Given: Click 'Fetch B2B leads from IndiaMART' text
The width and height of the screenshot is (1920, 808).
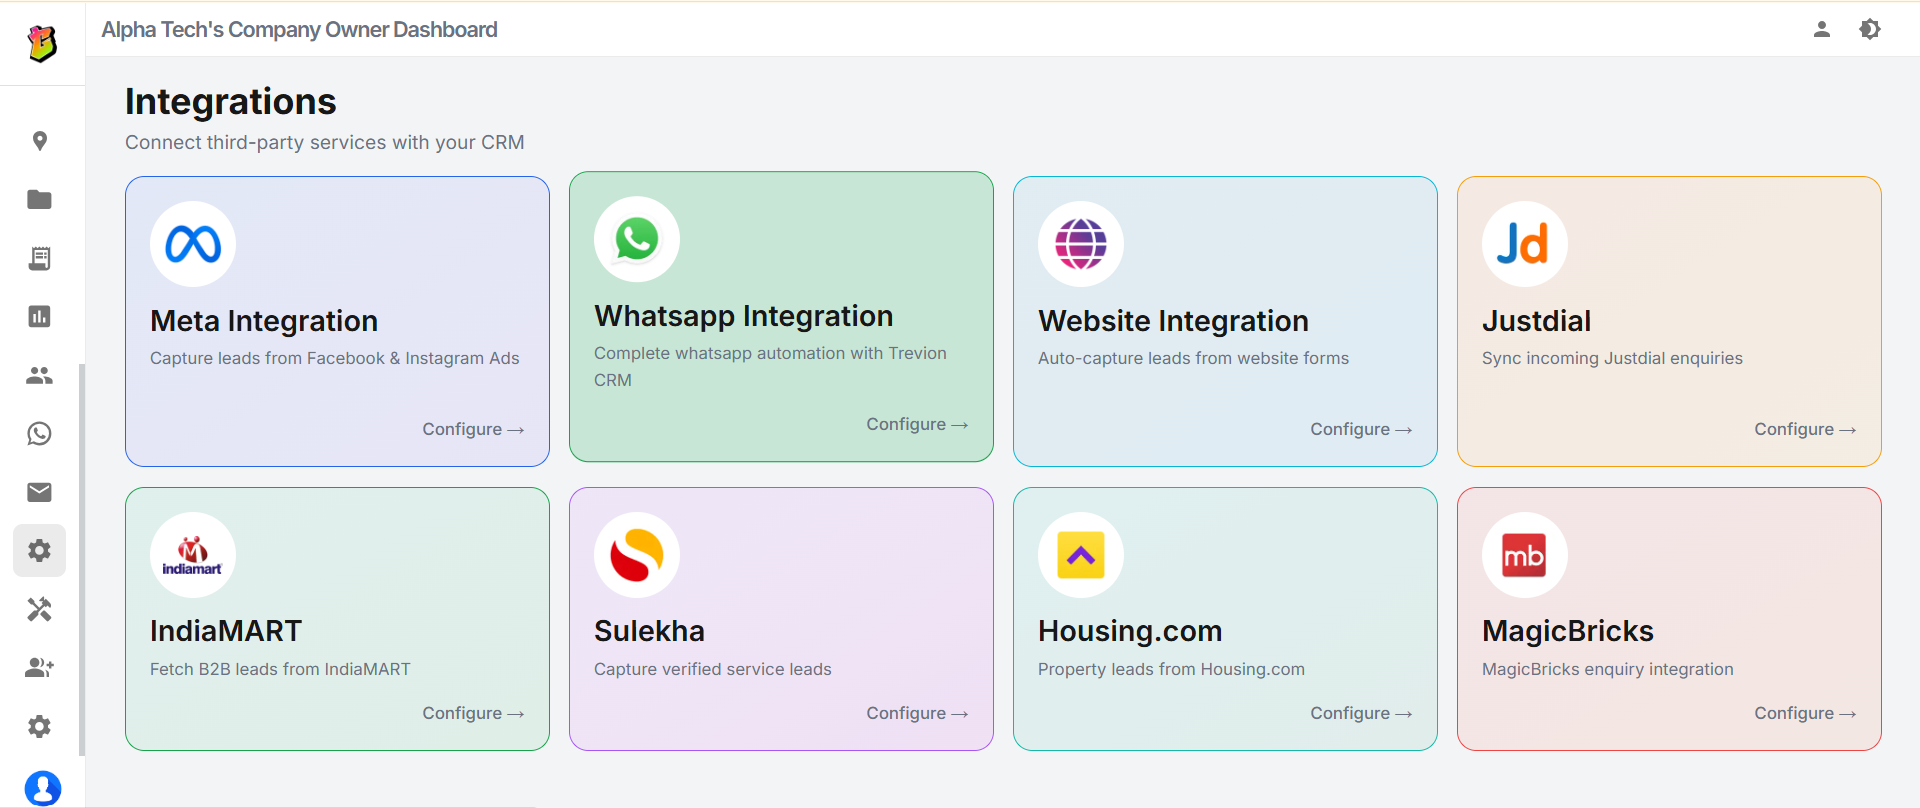Looking at the screenshot, I should [x=280, y=669].
